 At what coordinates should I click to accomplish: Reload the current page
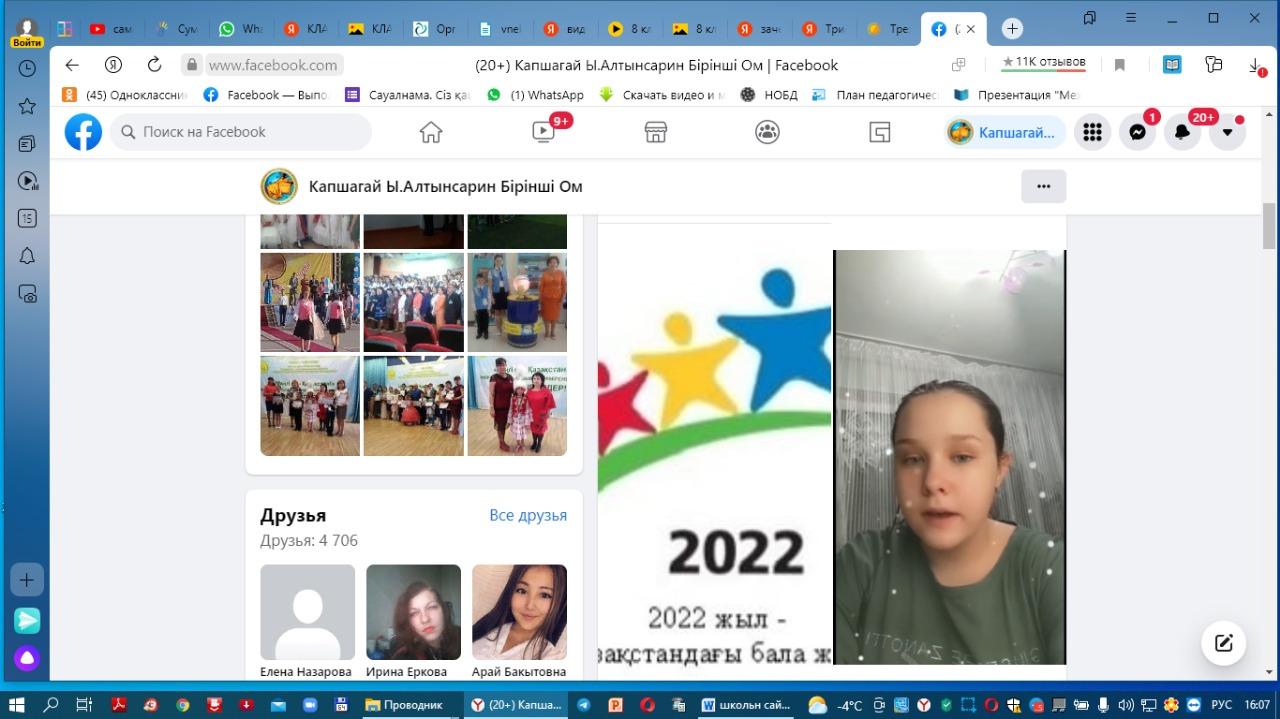coord(154,65)
